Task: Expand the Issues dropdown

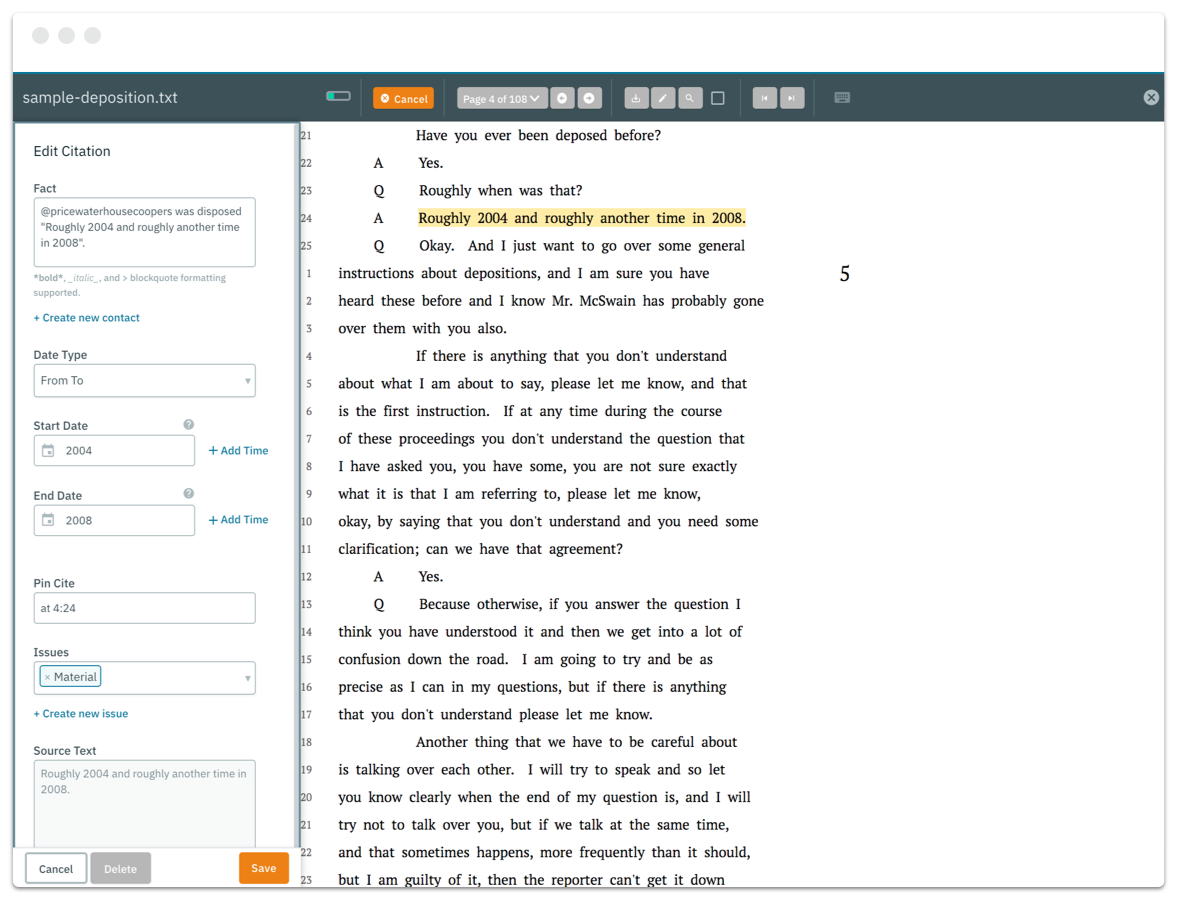Action: (246, 677)
